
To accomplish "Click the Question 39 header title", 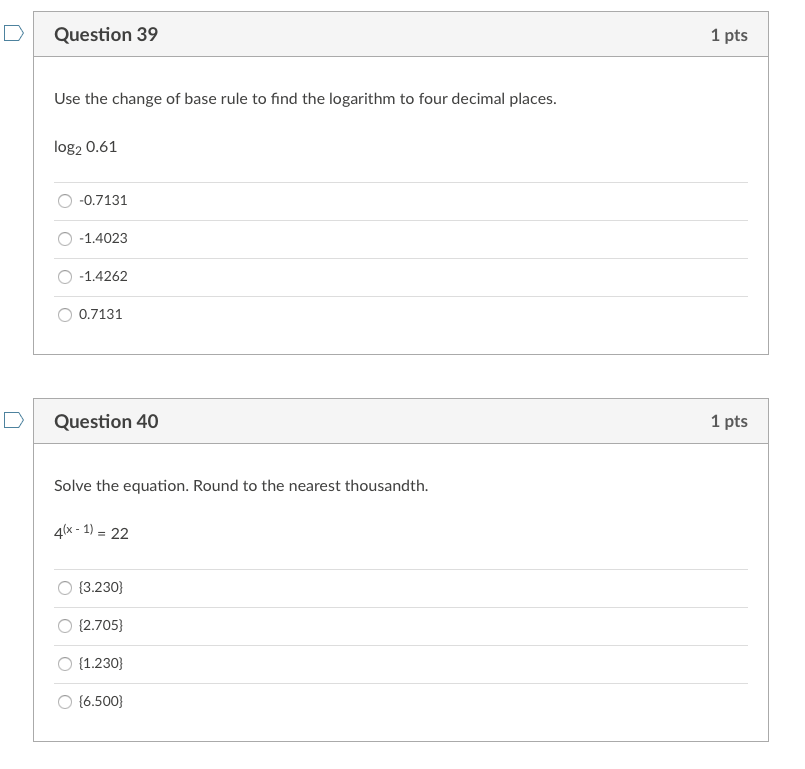I will 106,33.
